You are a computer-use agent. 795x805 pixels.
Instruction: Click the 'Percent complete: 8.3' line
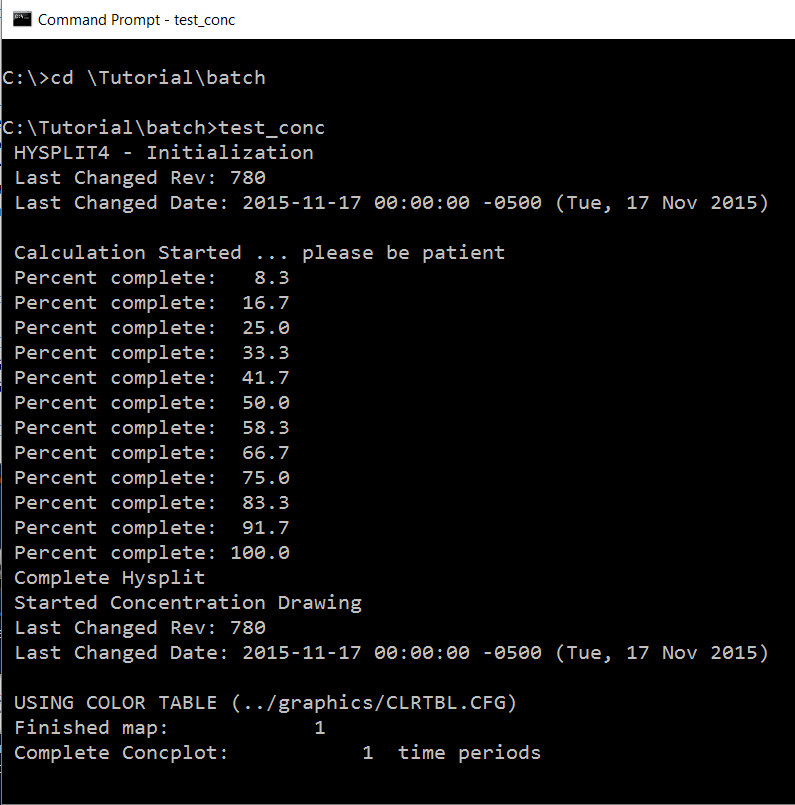tap(152, 278)
